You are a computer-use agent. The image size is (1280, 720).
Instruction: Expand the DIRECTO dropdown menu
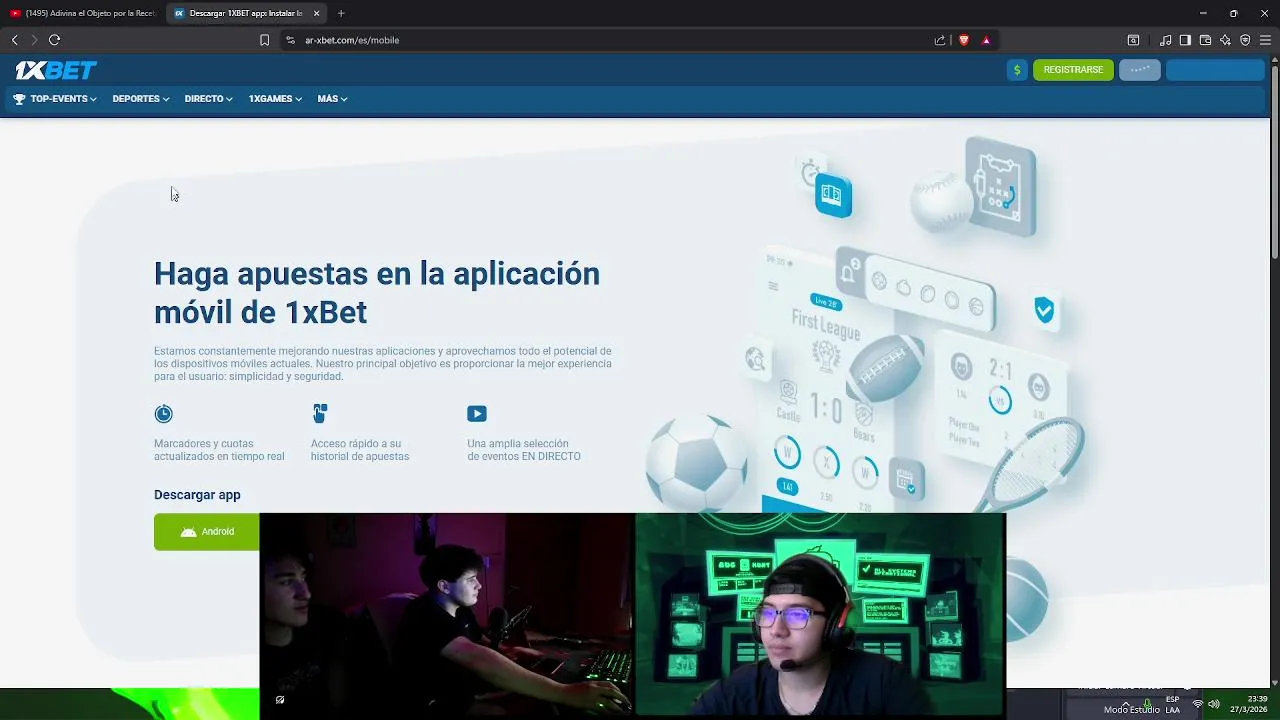point(208,99)
